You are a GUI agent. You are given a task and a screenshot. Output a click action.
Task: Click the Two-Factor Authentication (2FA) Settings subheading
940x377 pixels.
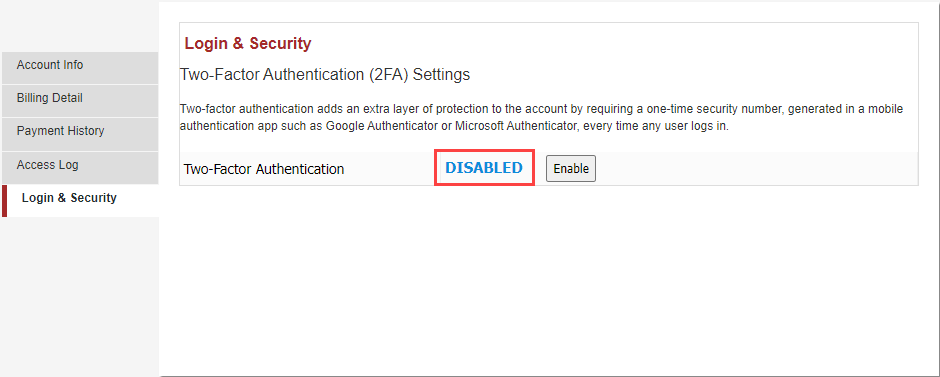[x=325, y=75]
